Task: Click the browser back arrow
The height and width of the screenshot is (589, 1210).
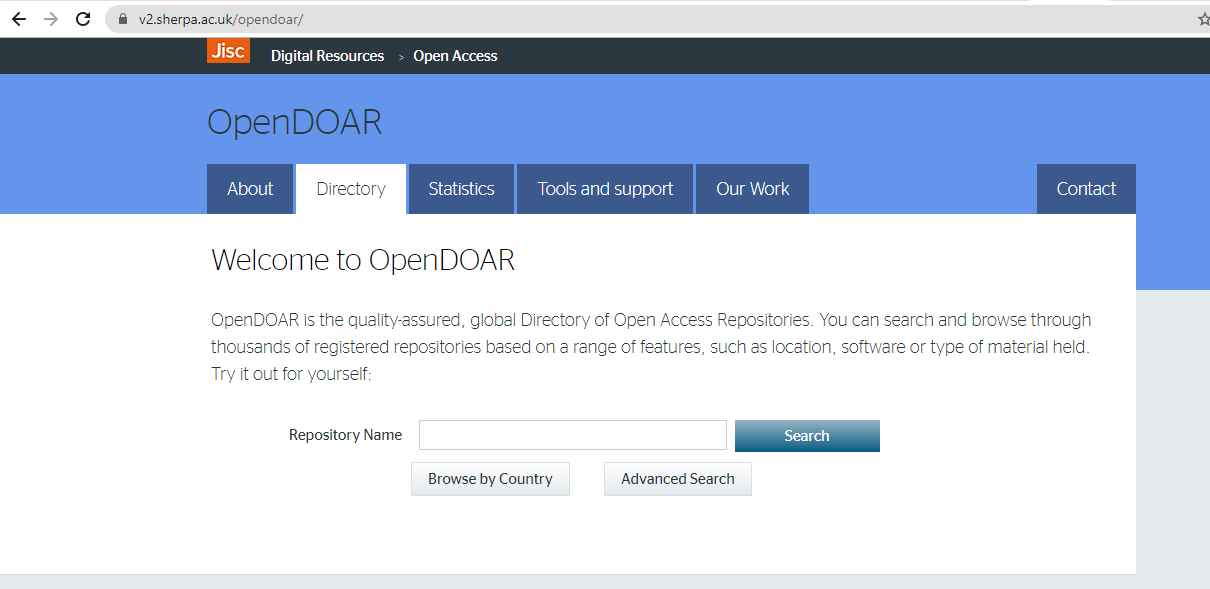Action: (x=19, y=19)
